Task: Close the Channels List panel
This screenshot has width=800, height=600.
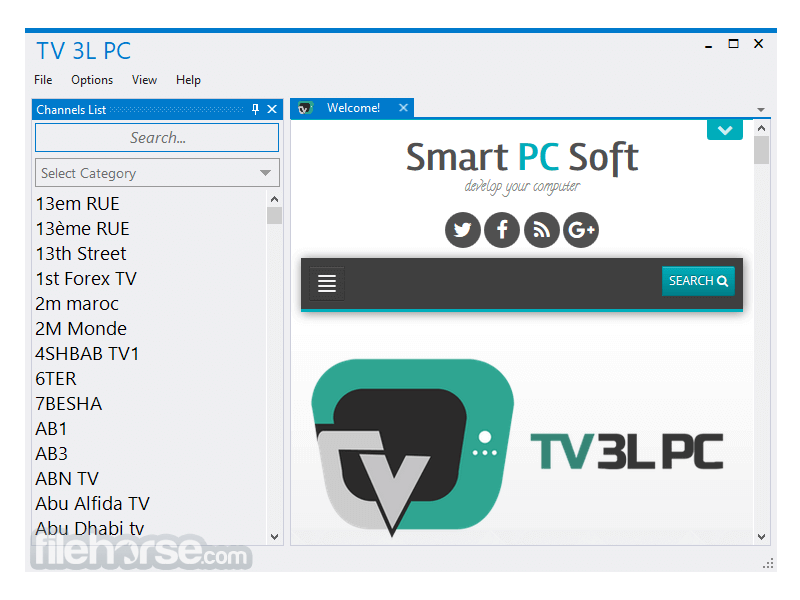Action: pyautogui.click(x=272, y=109)
